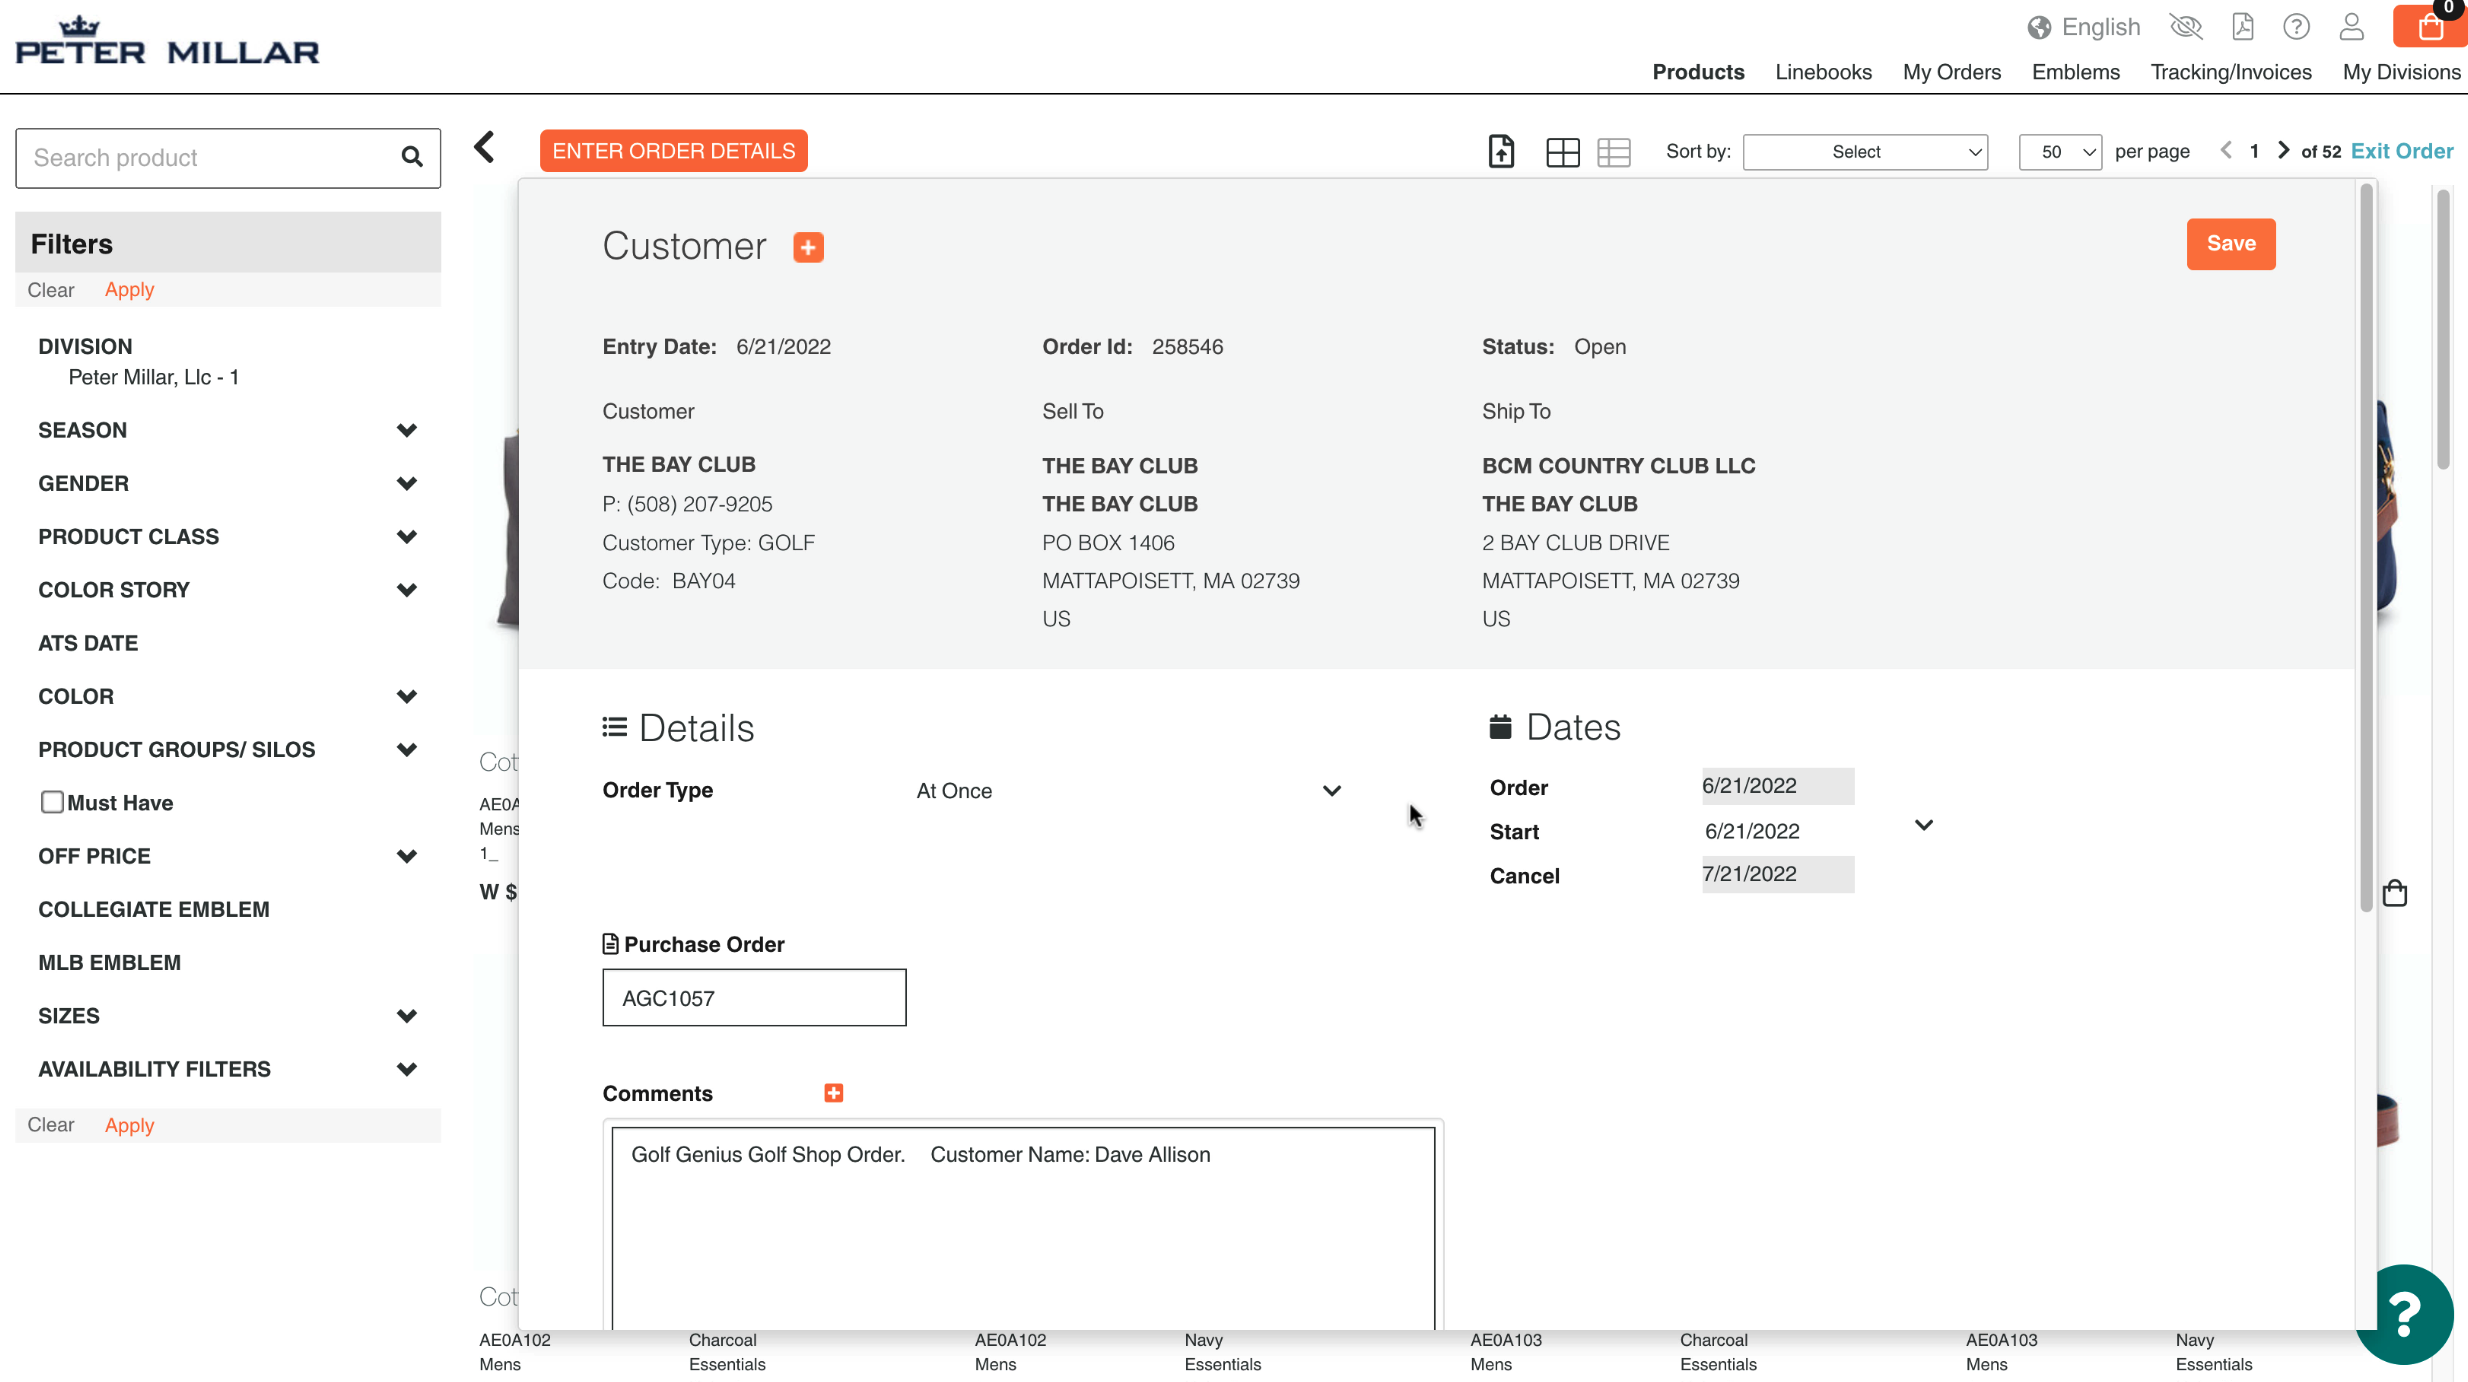2468x1382 pixels.
Task: Click the Cancel date field 7/21/2022
Action: click(1778, 874)
